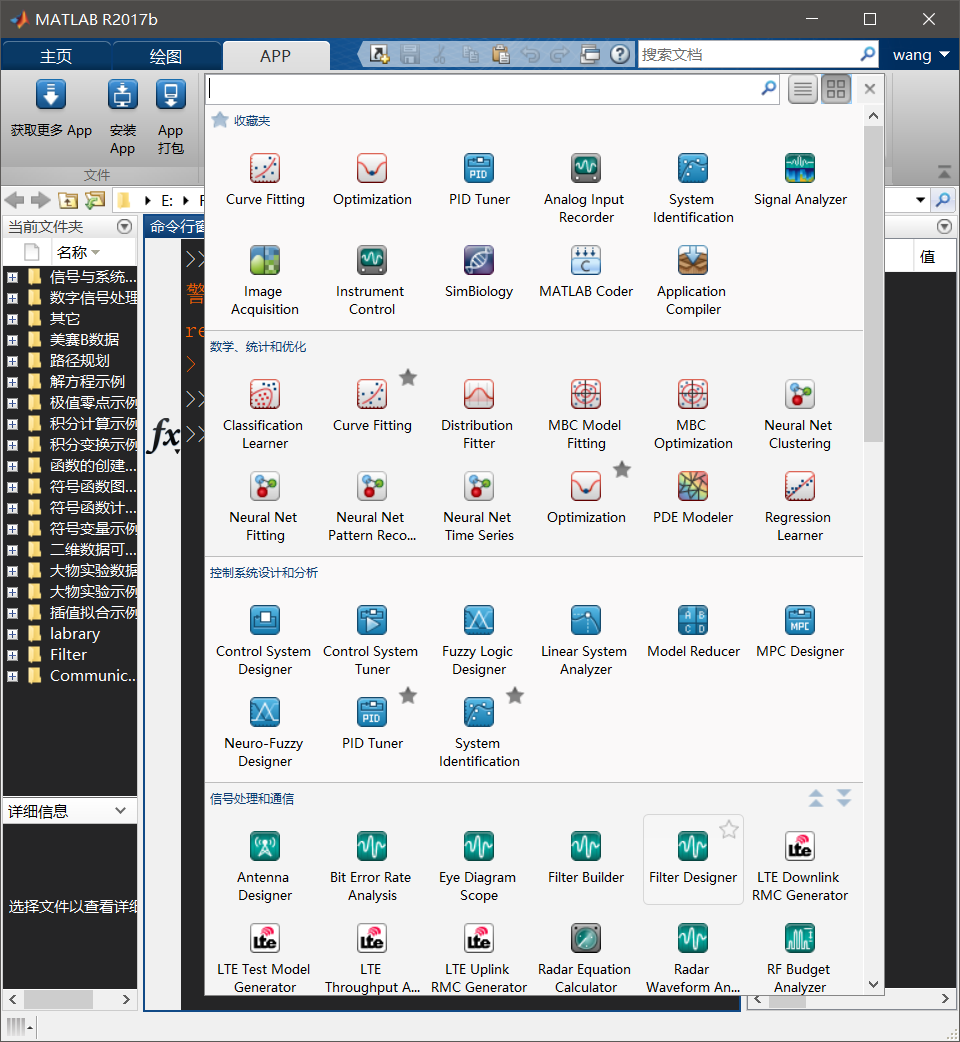Open the 当前文件夹 panel actions dropdown
960x1042 pixels.
point(124,227)
